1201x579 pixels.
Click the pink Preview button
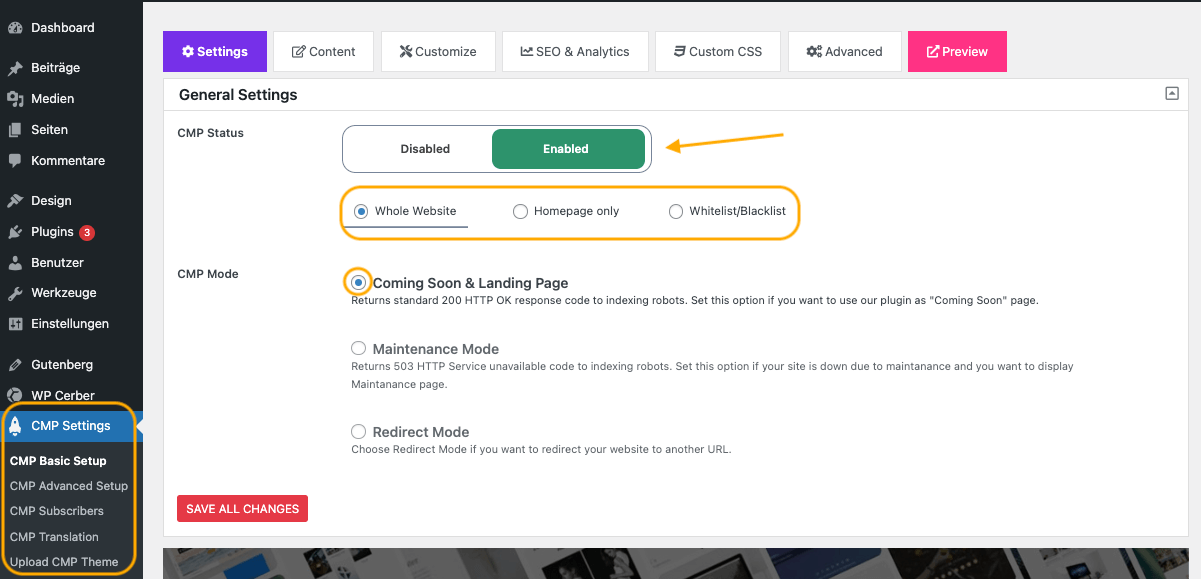(x=957, y=52)
